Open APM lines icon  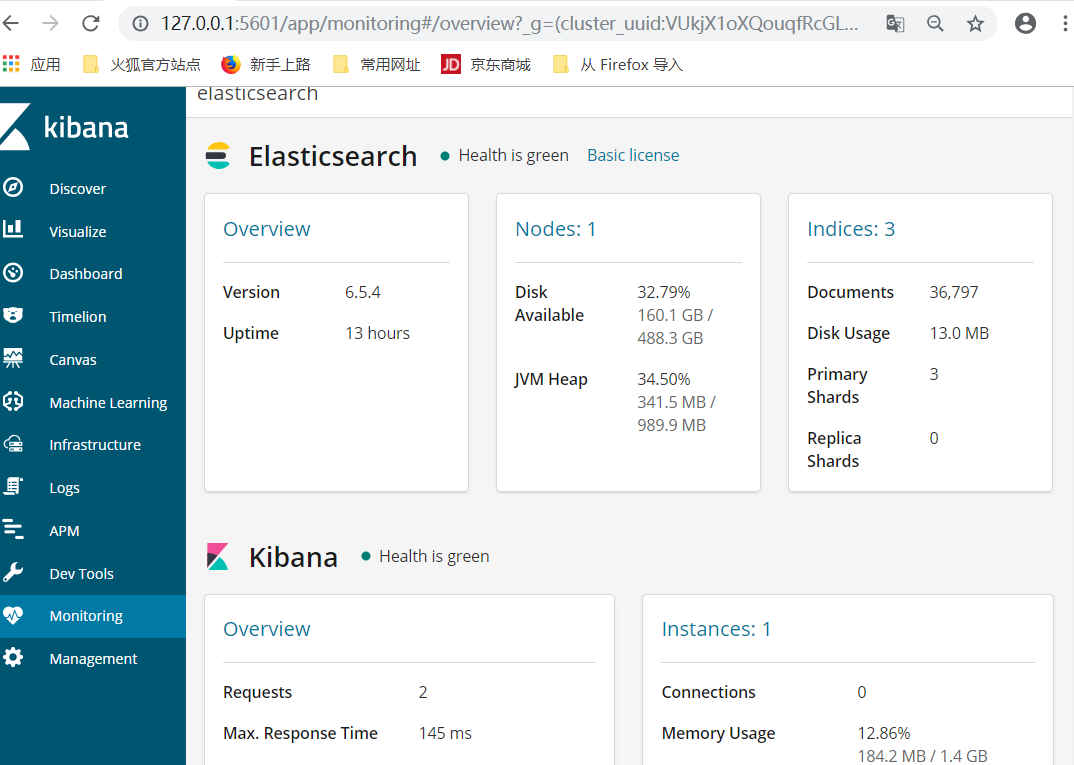coord(13,529)
